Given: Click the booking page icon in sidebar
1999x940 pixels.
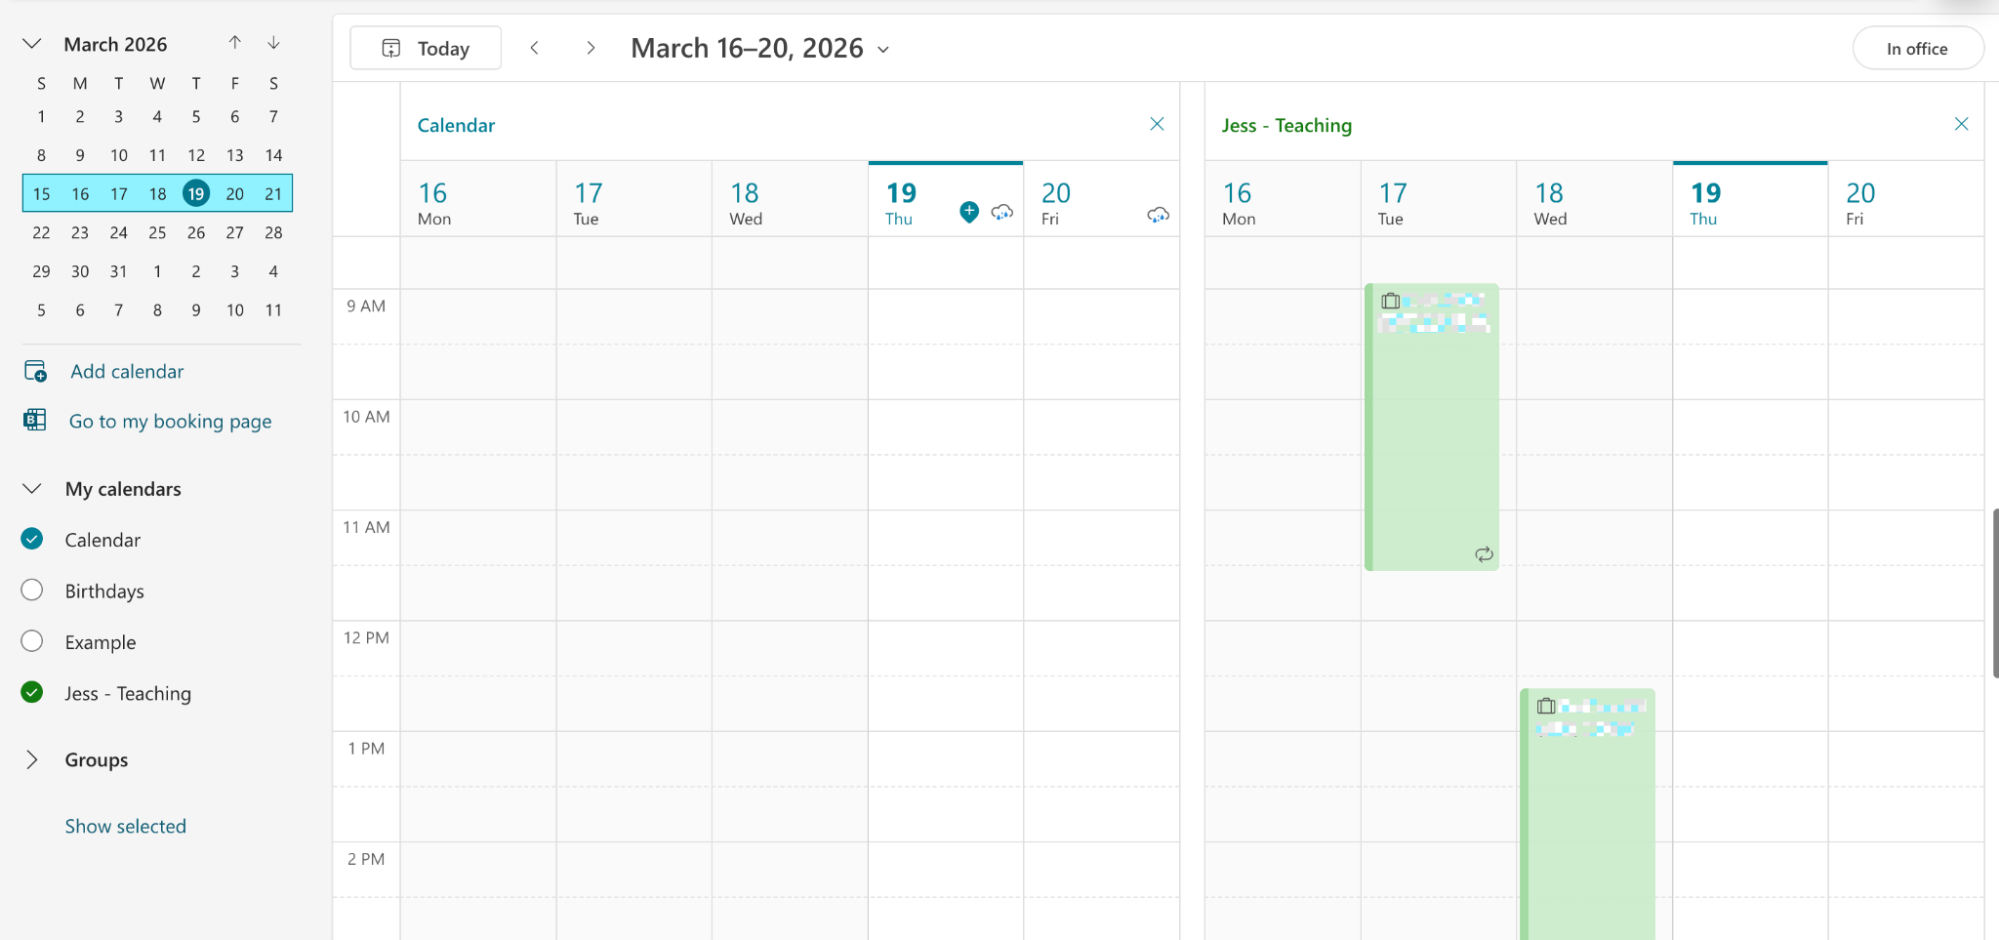Looking at the screenshot, I should click(35, 420).
